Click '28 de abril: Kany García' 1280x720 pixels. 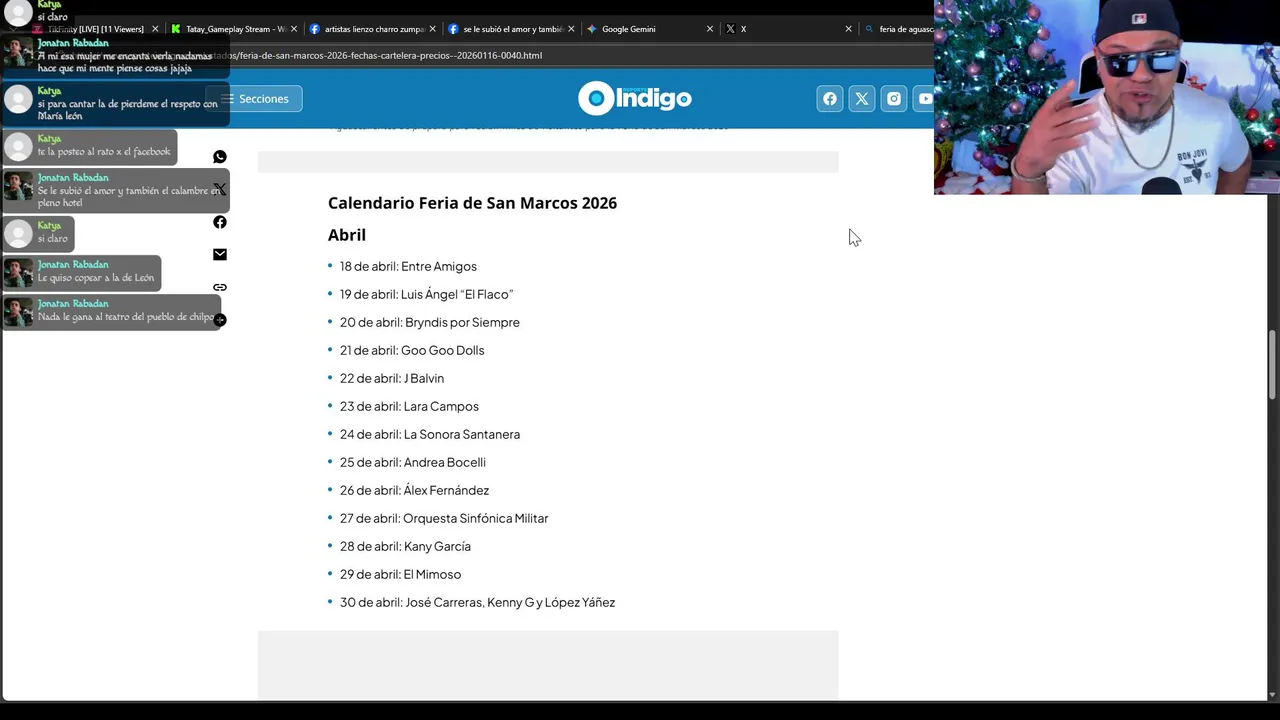[x=405, y=546]
